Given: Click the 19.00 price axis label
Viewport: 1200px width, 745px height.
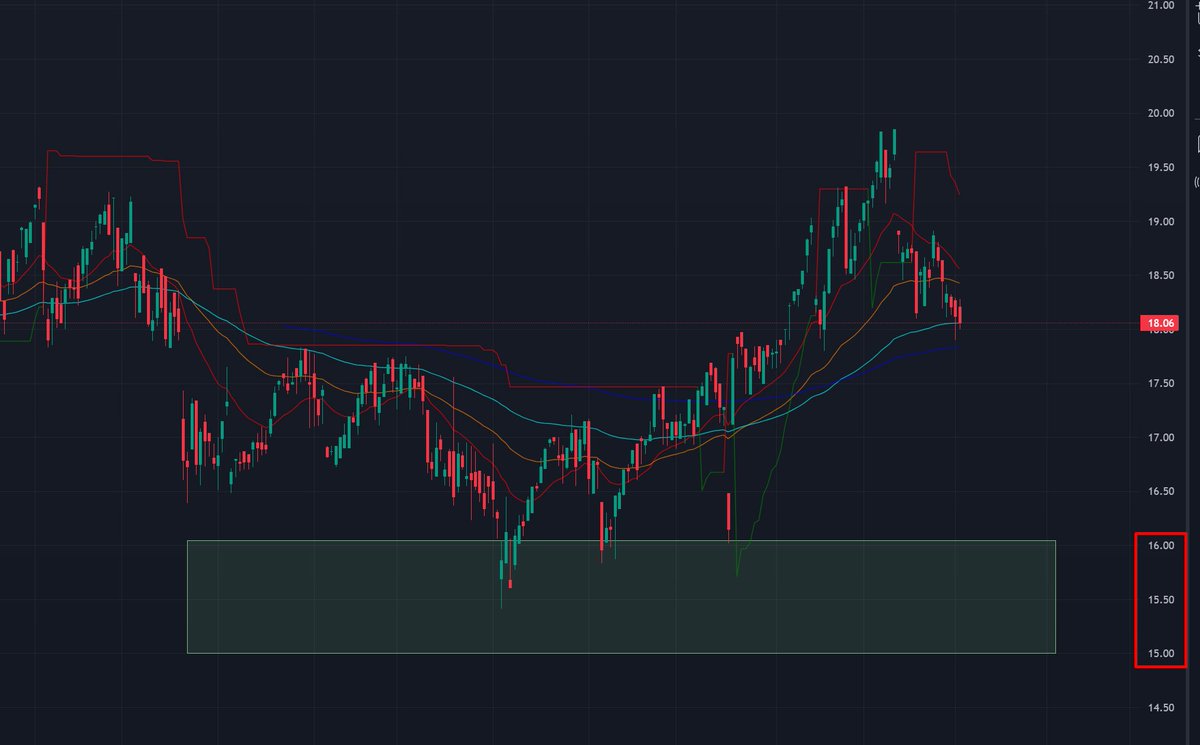Looking at the screenshot, I should [1160, 222].
